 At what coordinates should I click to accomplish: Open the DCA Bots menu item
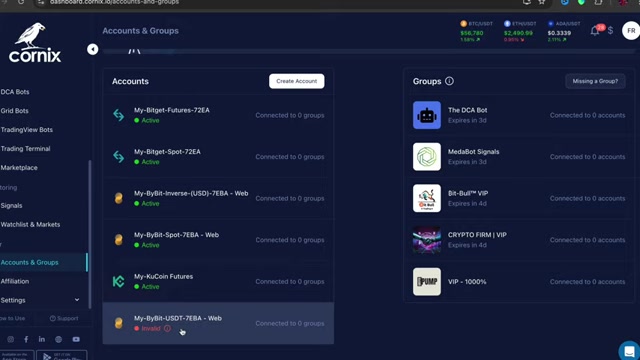click(15, 92)
